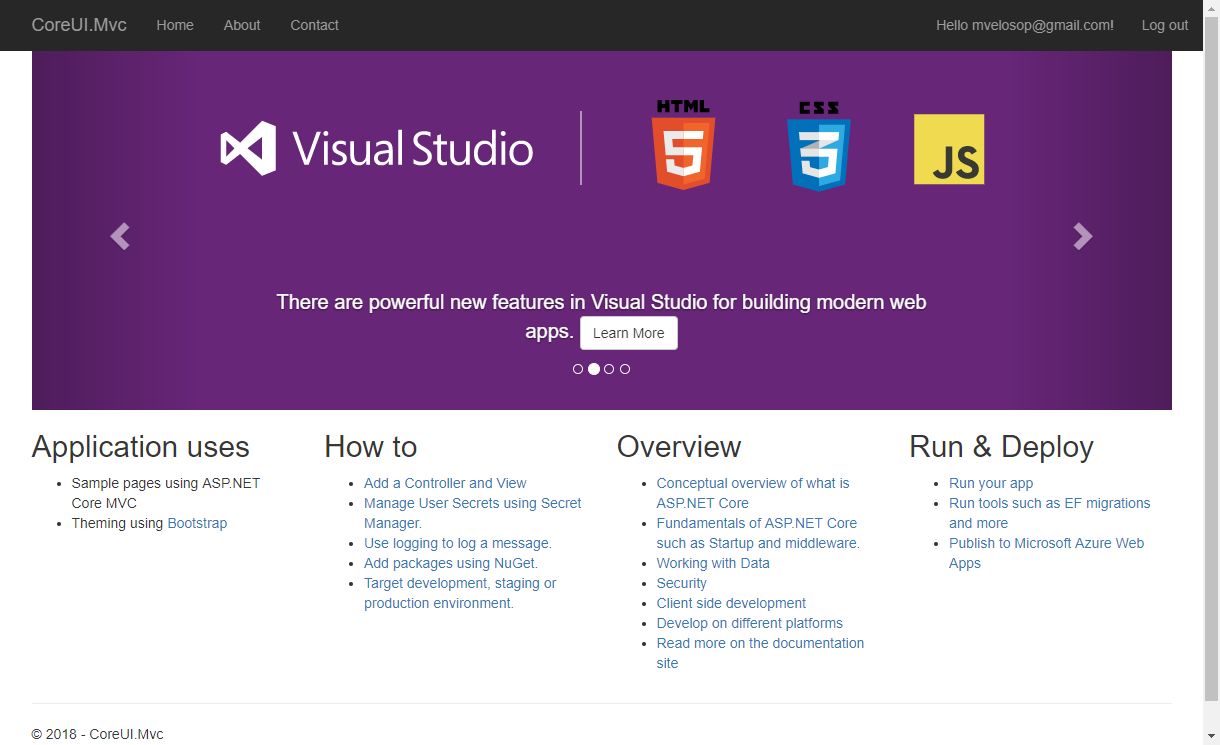
Task: Open Use logging to log a message
Action: pos(458,543)
